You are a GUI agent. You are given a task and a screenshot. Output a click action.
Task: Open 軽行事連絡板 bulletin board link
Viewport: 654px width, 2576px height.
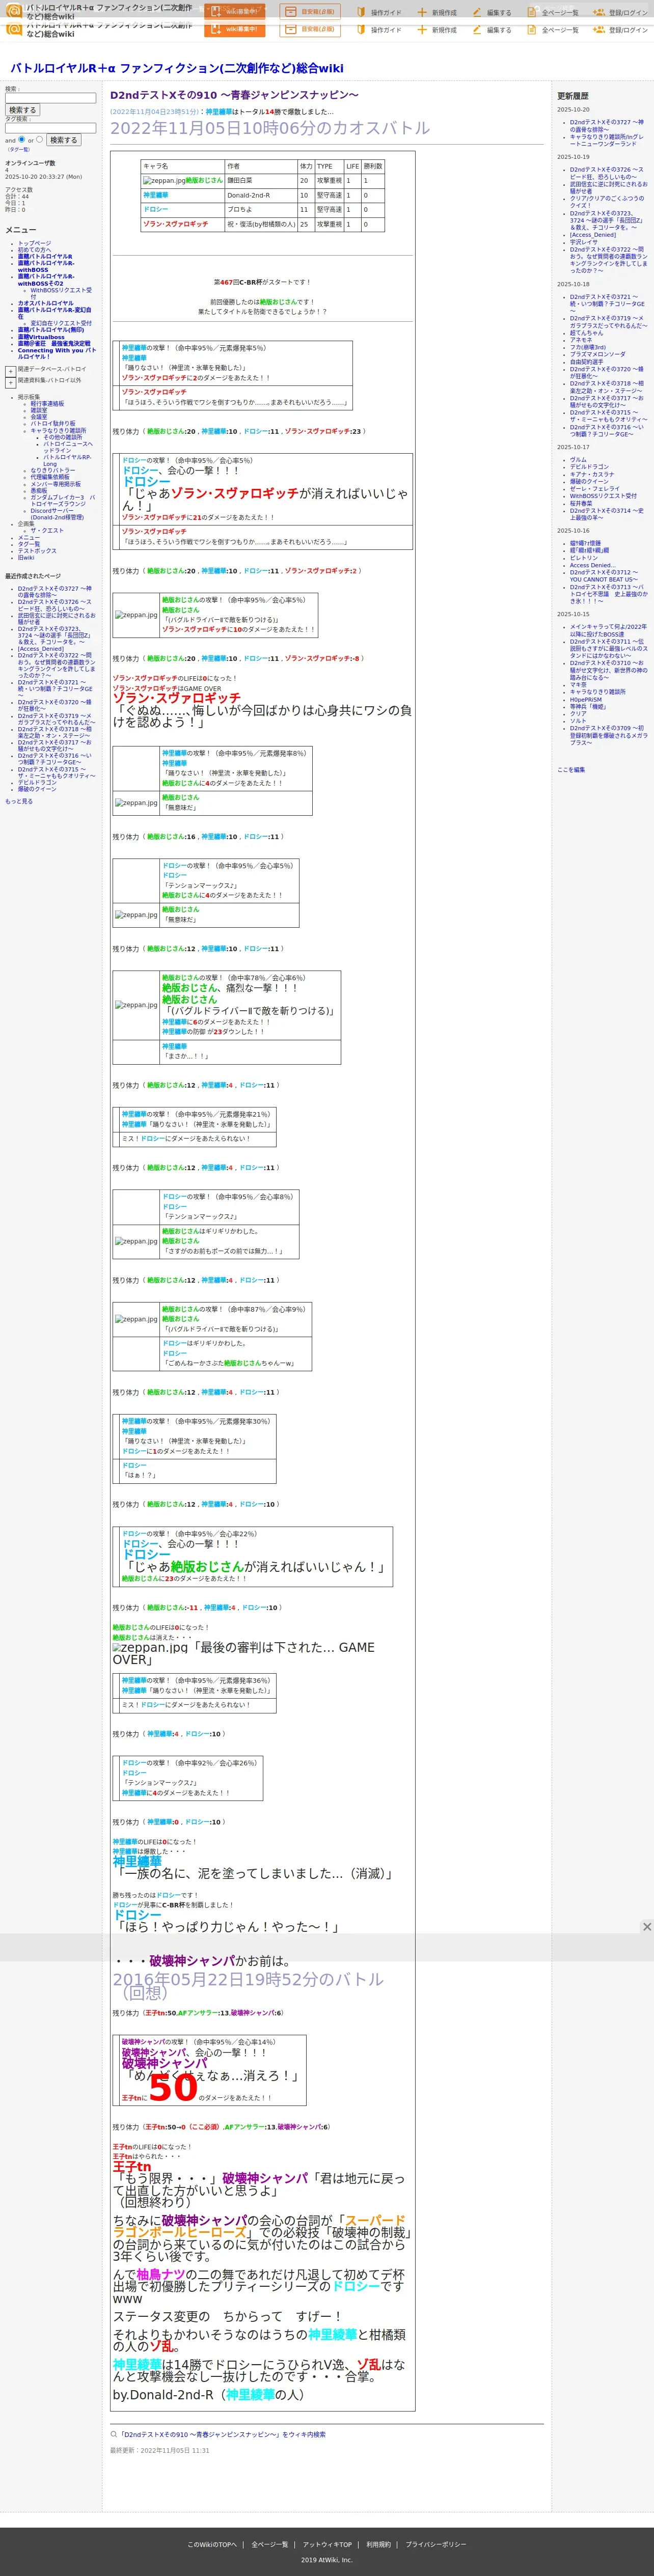(x=47, y=404)
